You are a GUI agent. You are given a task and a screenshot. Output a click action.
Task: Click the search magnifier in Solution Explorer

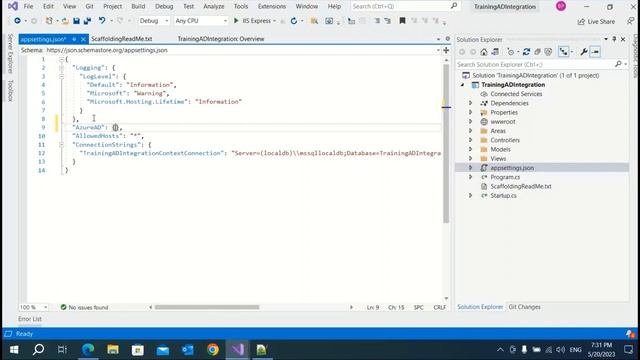618,64
